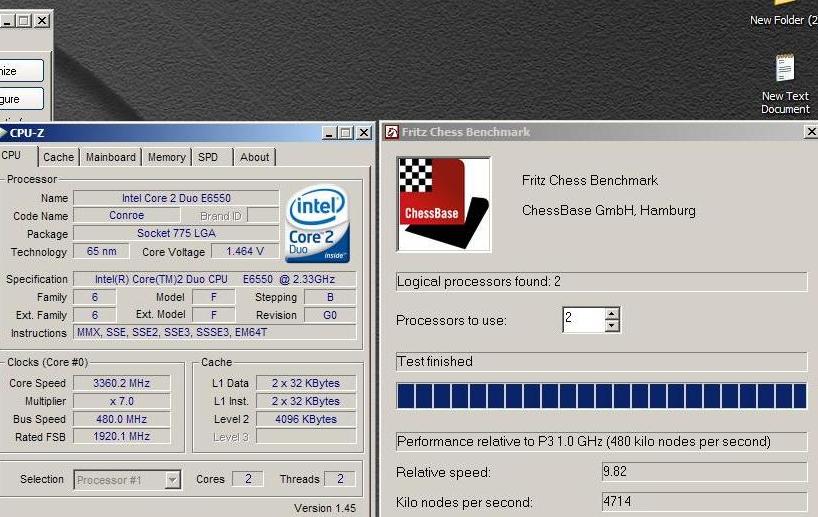Select the New Folder desktop icon
The image size is (818, 517).
coord(784,14)
